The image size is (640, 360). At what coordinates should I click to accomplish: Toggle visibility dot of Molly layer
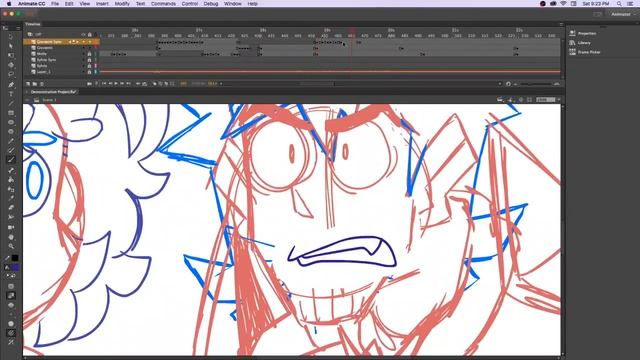tap(83, 54)
